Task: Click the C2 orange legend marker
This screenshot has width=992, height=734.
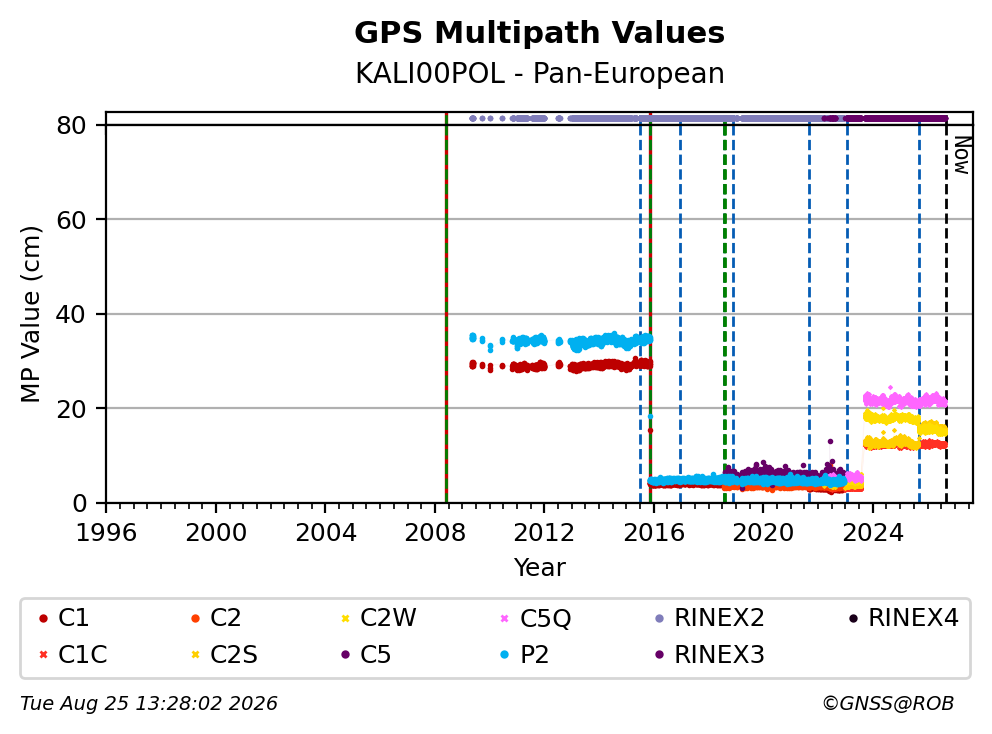Action: 195,618
